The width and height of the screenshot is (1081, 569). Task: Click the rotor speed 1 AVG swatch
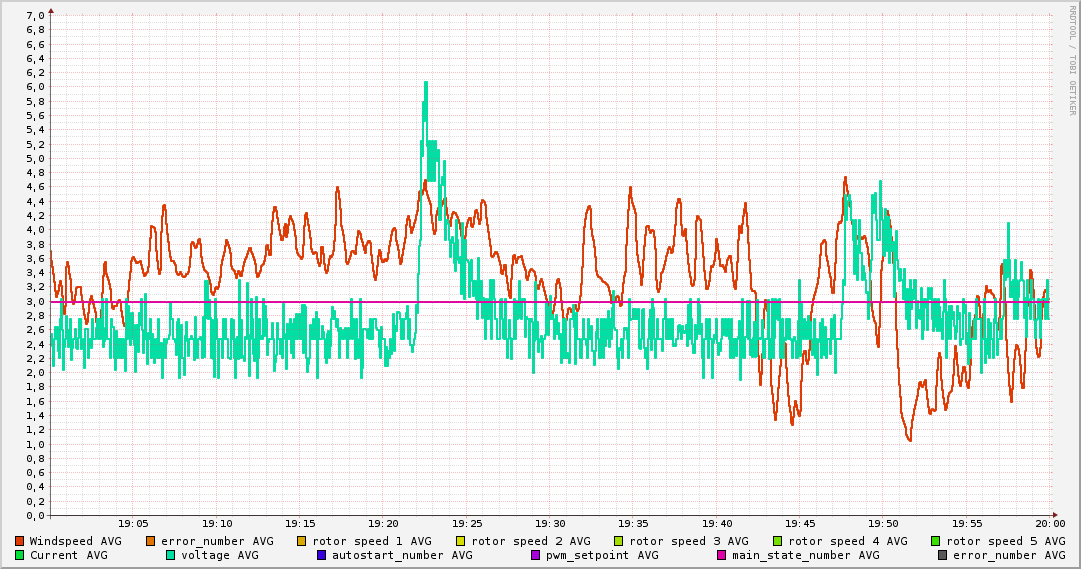click(302, 541)
